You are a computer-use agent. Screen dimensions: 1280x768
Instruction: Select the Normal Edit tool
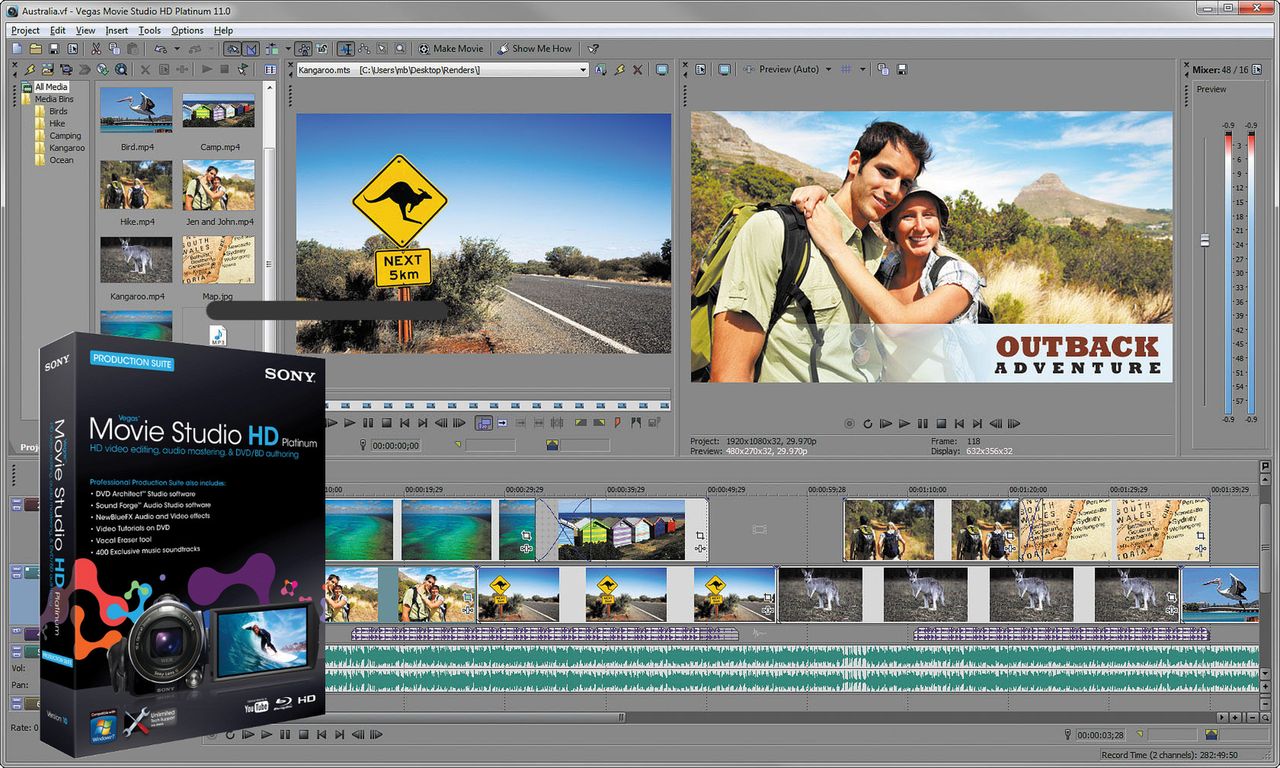(346, 48)
